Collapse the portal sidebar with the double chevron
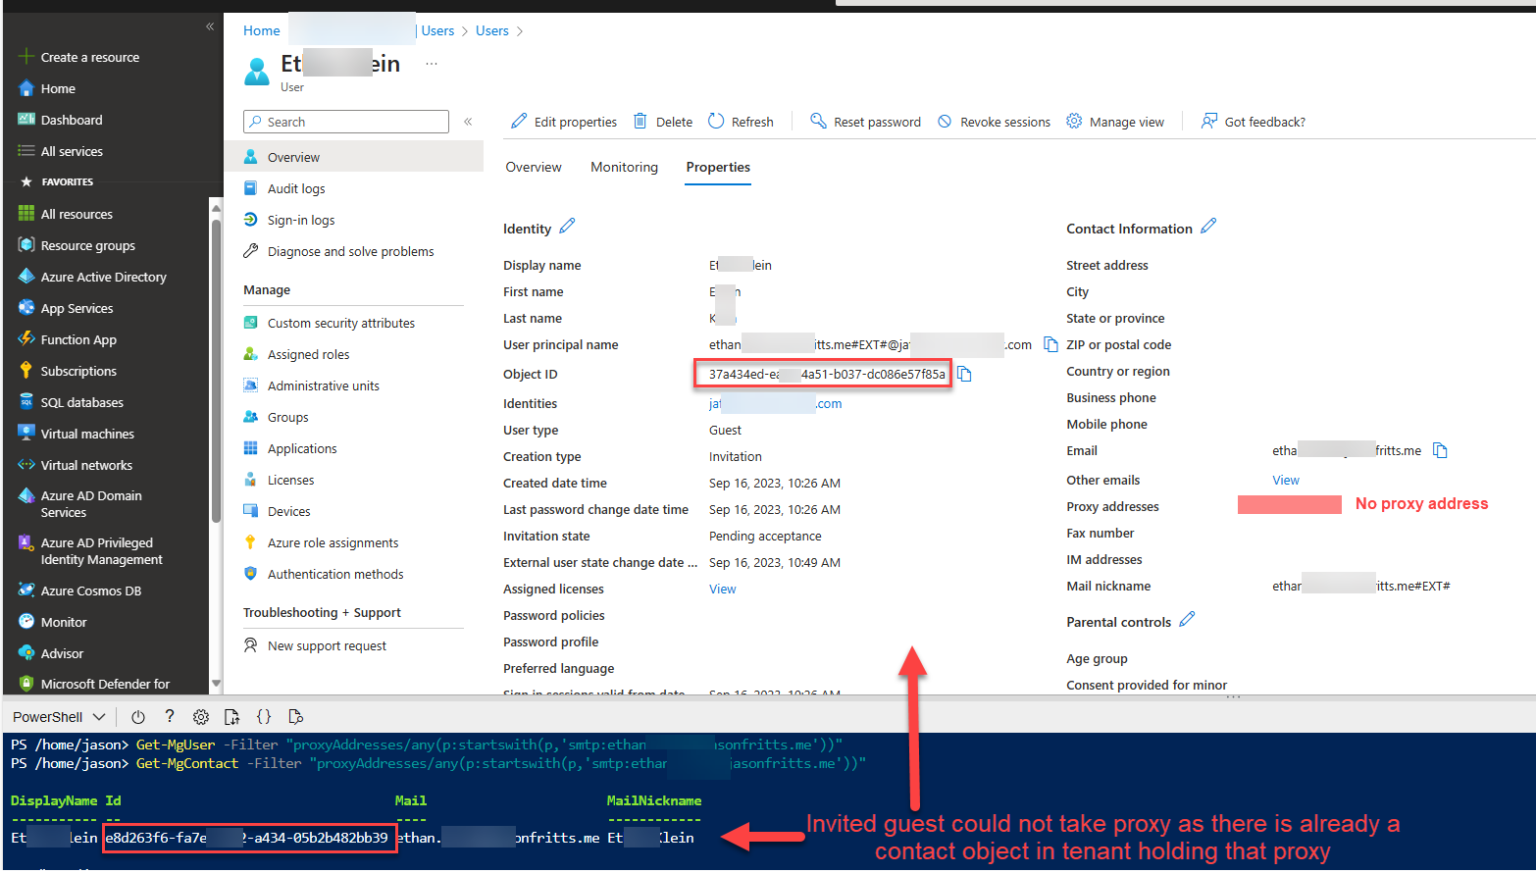The height and width of the screenshot is (873, 1536). pyautogui.click(x=210, y=28)
